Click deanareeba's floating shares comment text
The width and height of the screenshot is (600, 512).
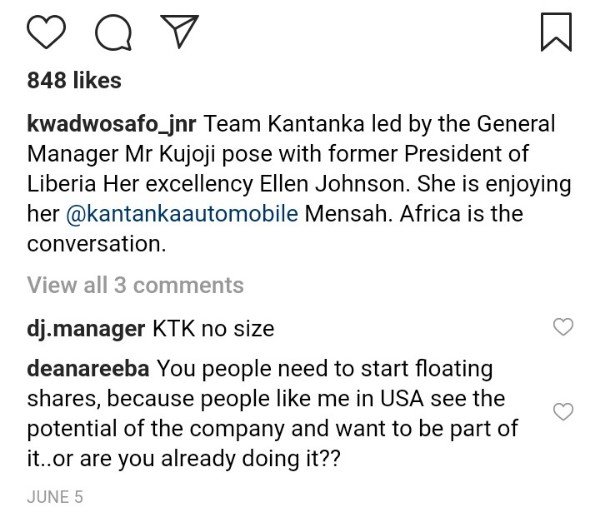point(272,414)
